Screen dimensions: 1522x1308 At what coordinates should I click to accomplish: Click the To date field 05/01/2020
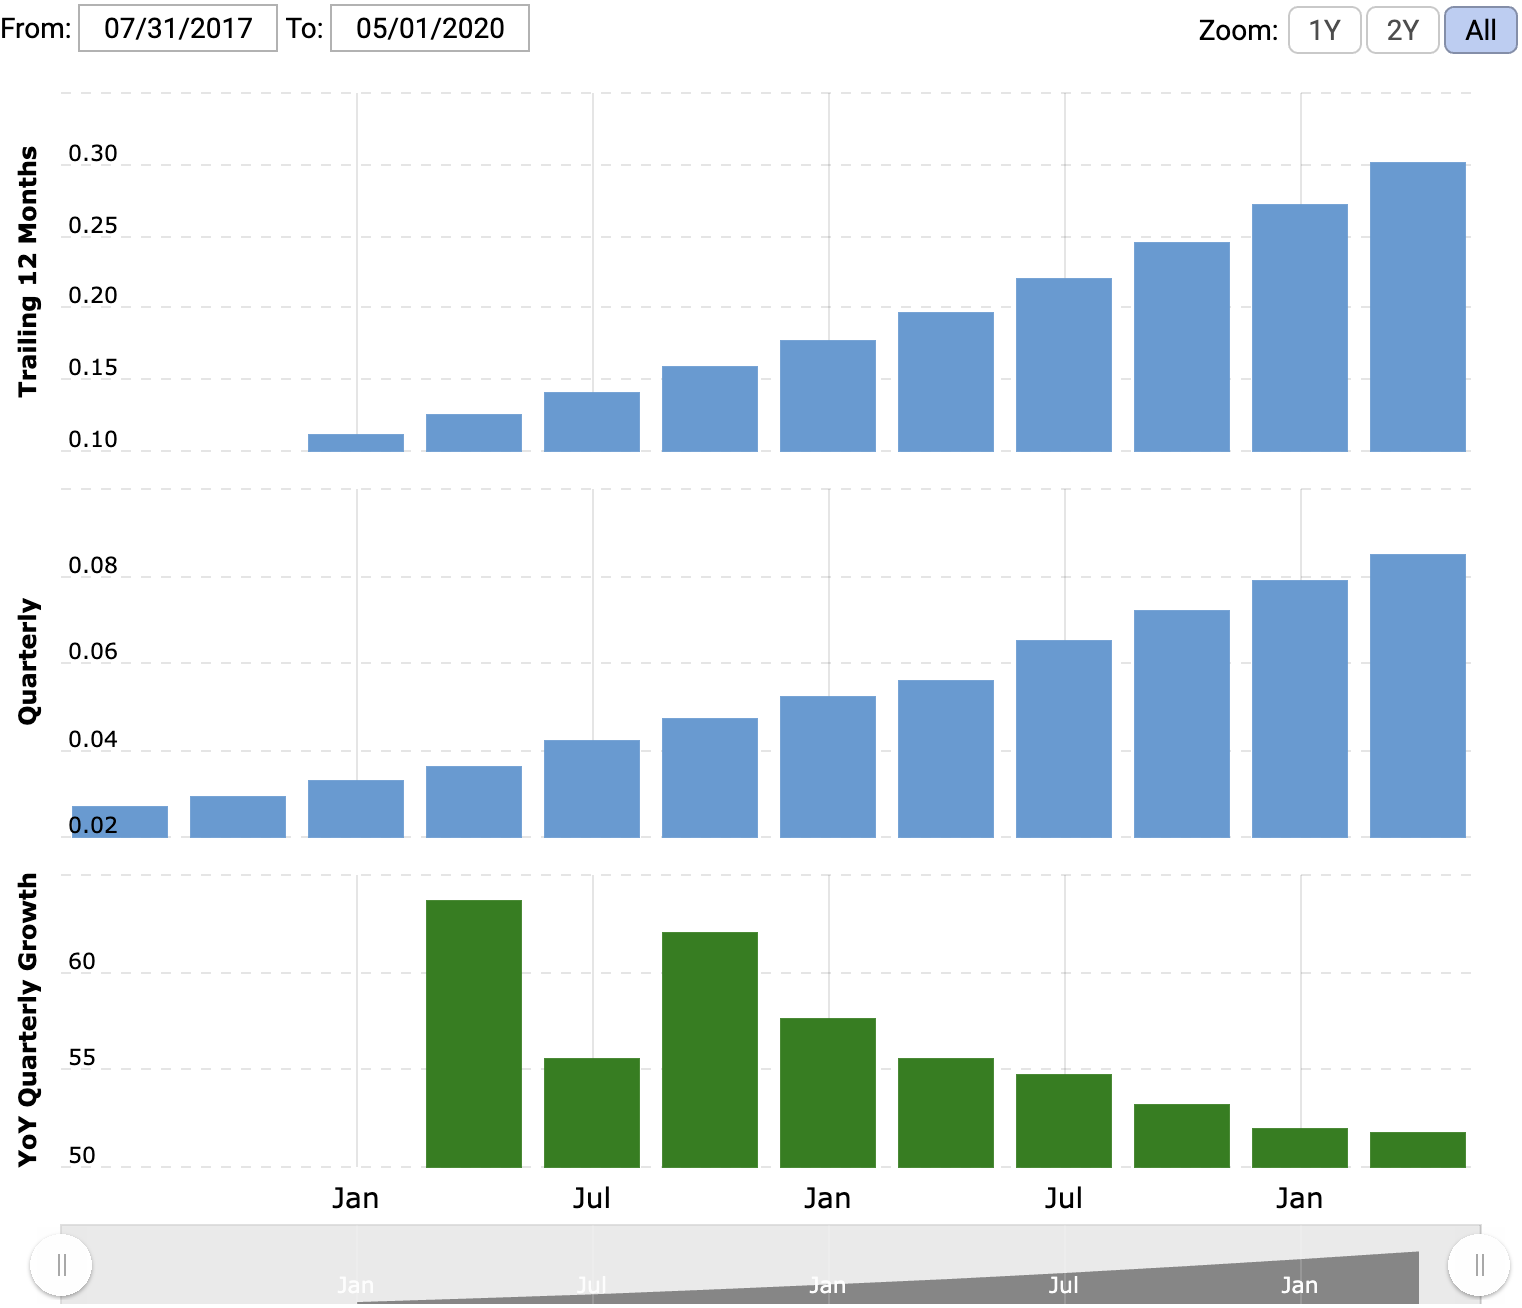click(x=430, y=28)
